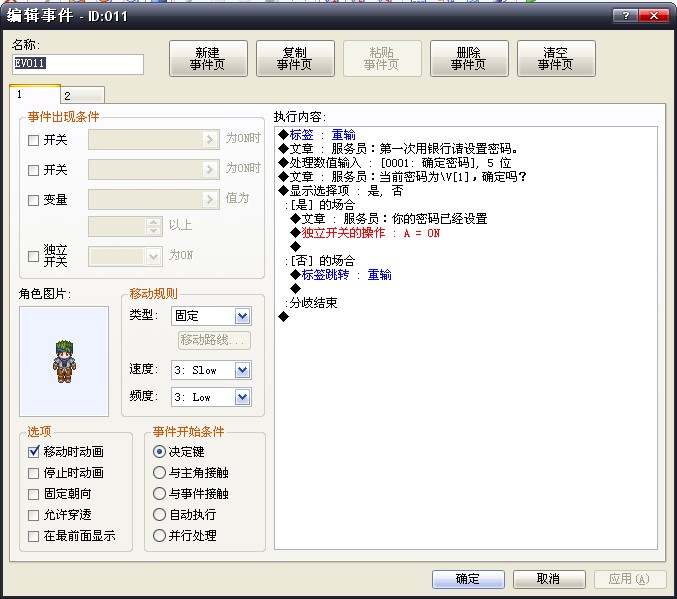Open the 独立开关 condition dropdown
Viewport: 677px width, 599px height.
click(153, 257)
